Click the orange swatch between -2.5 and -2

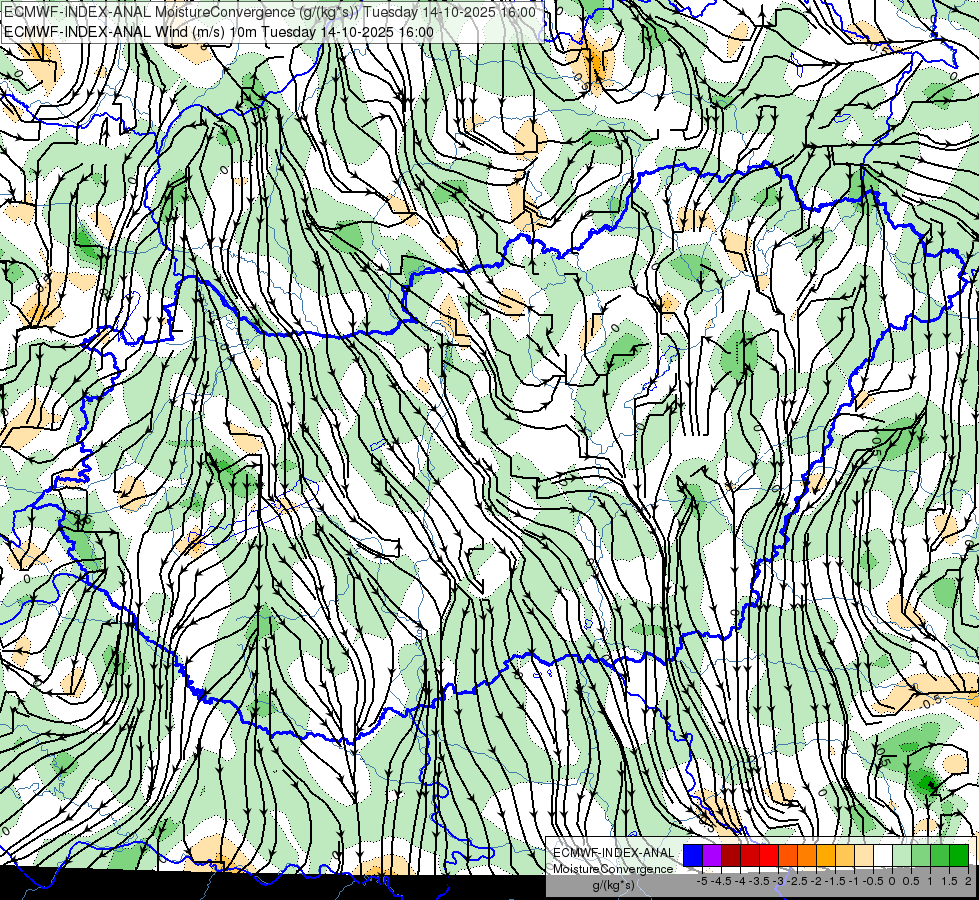point(807,856)
